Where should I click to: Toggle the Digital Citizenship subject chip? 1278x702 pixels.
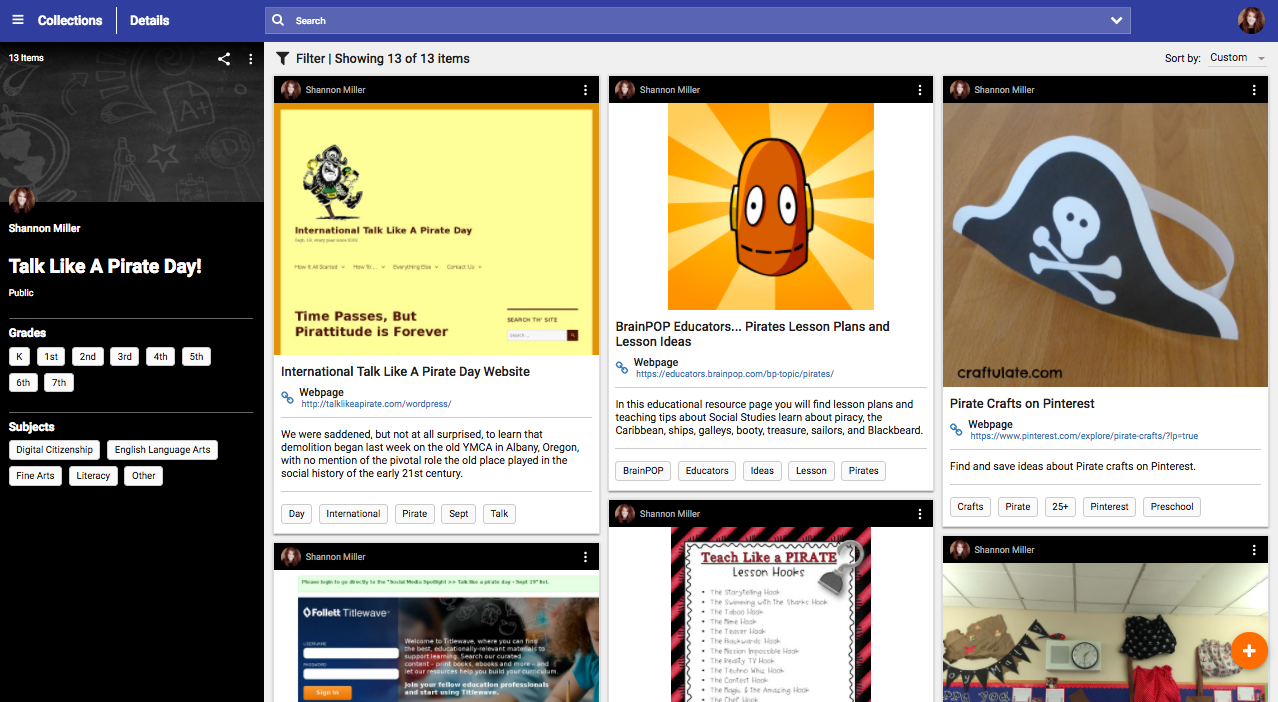[54, 449]
